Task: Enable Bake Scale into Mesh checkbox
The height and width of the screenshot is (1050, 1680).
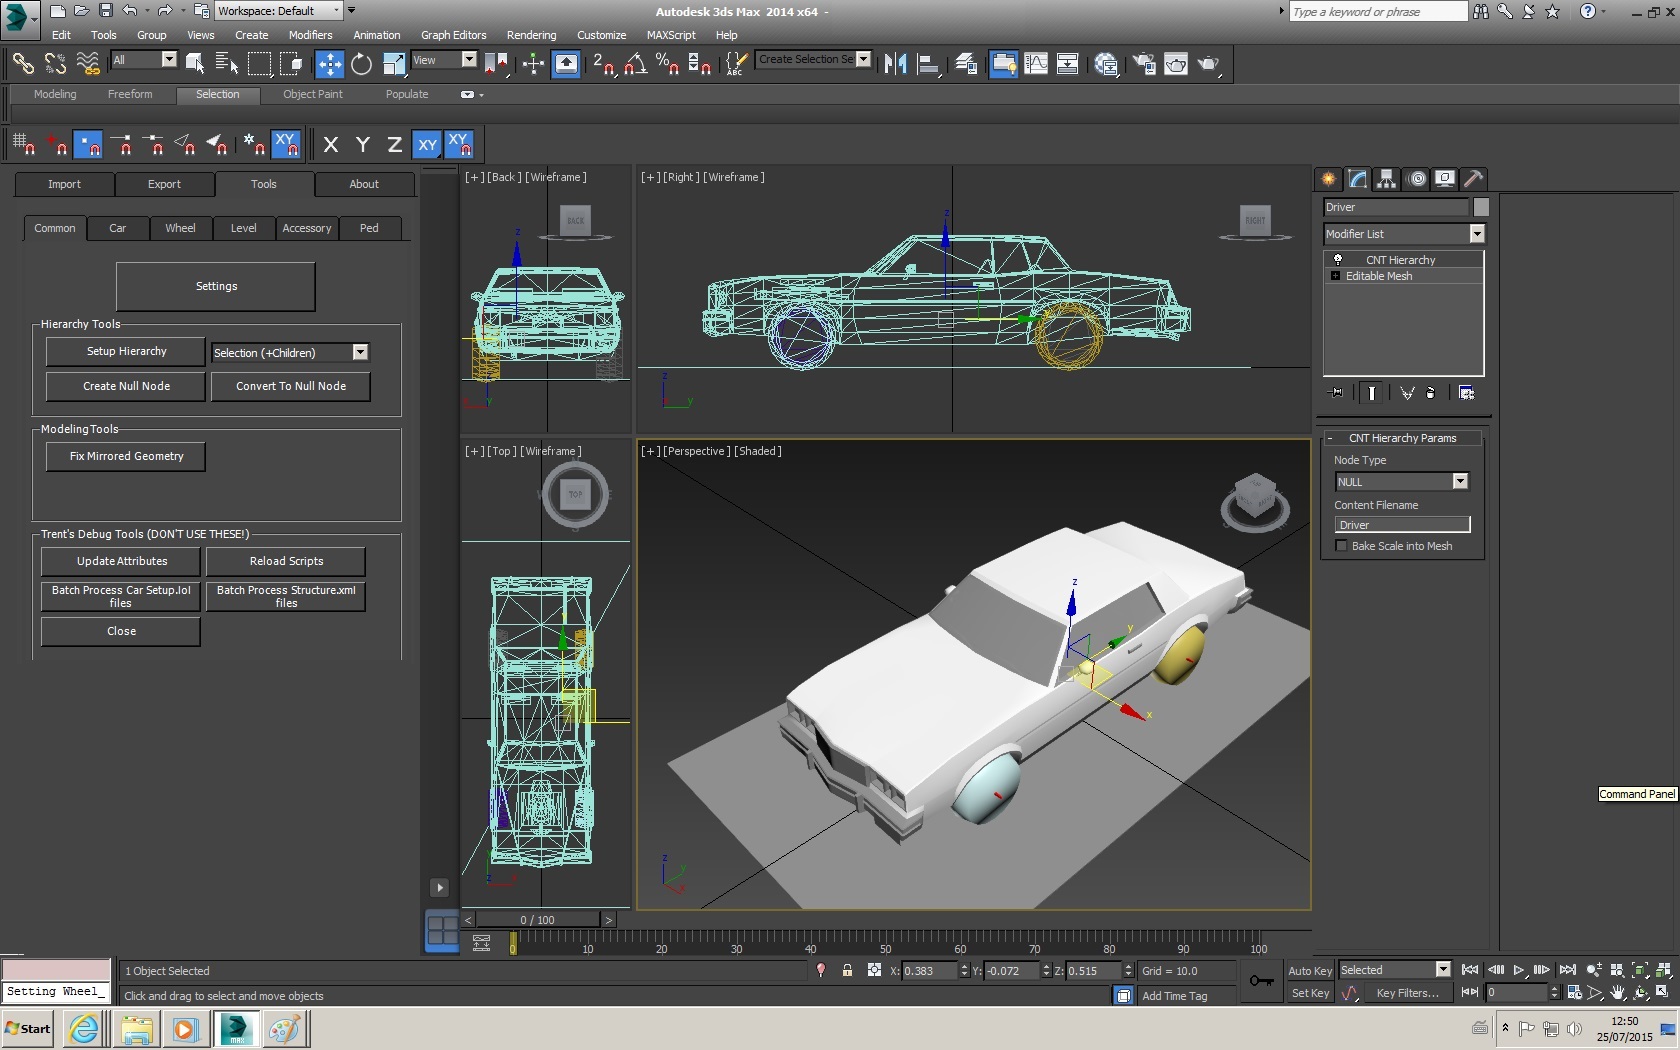Action: point(1341,546)
